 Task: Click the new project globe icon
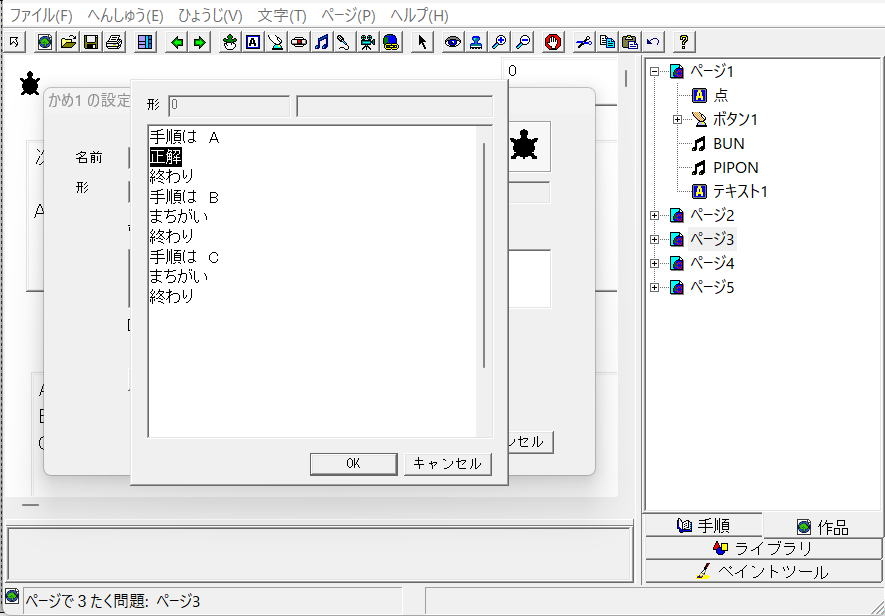(45, 42)
